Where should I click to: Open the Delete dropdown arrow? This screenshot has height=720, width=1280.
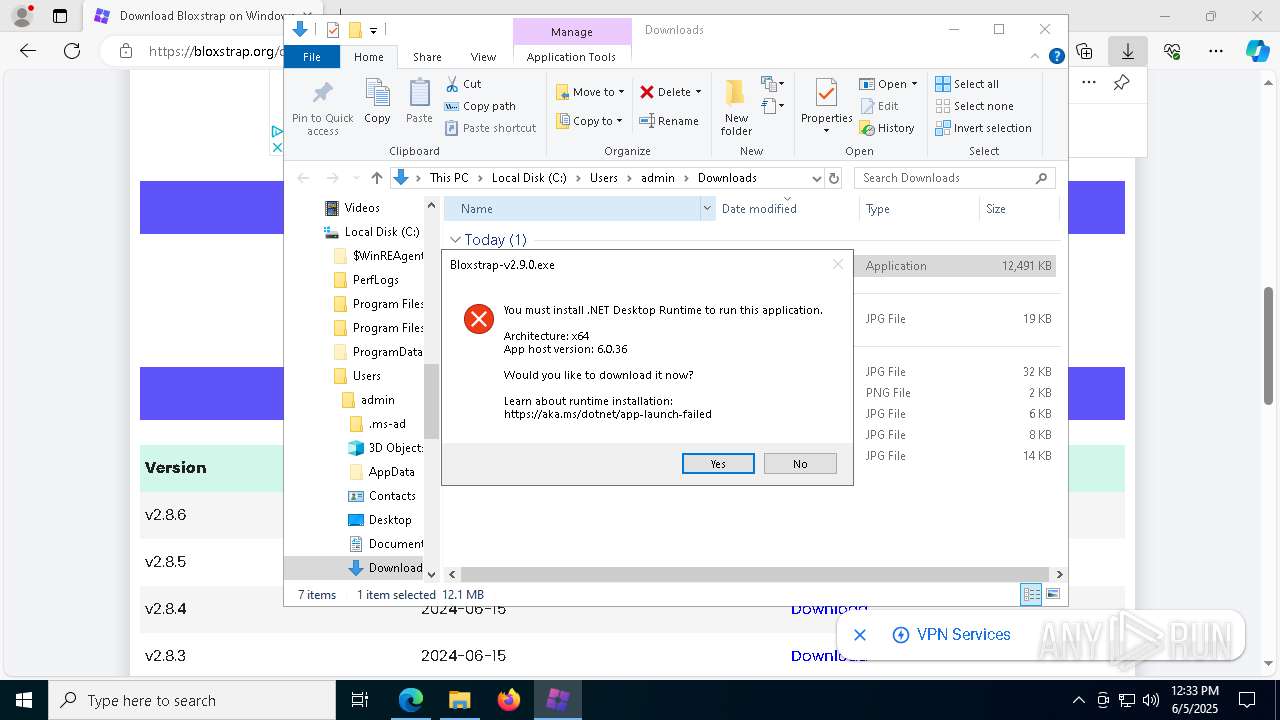click(698, 92)
